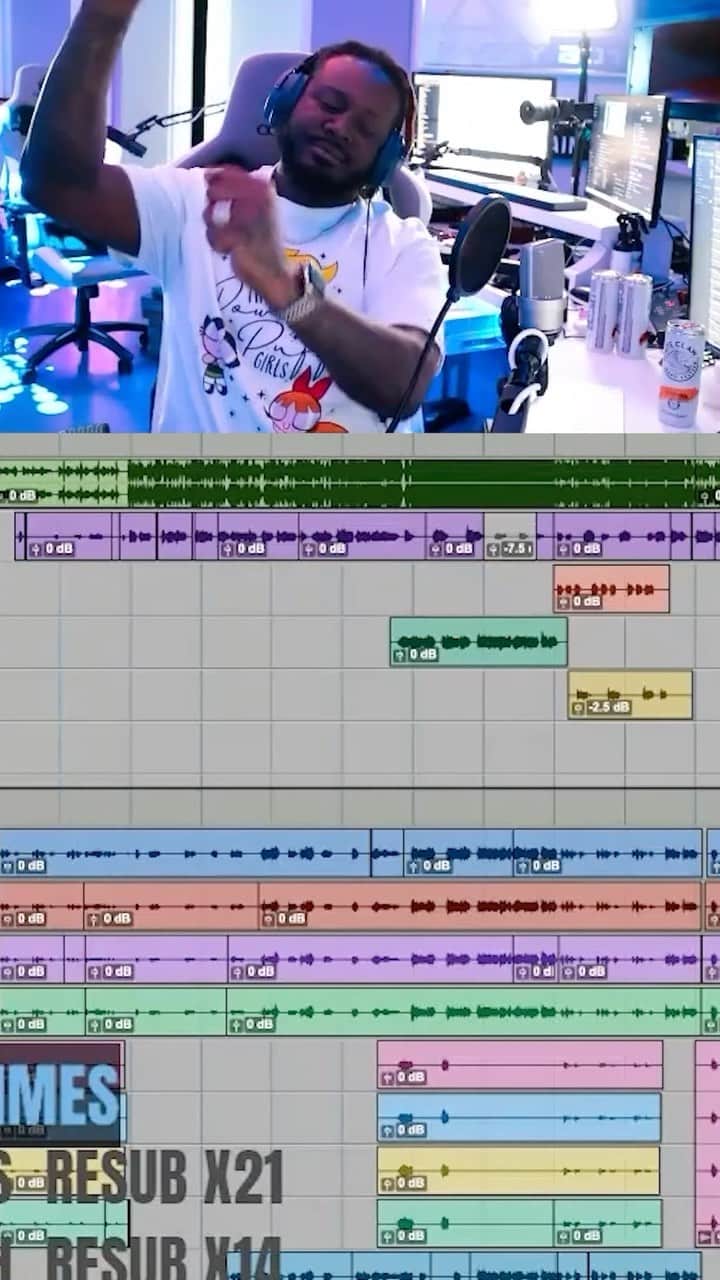Viewport: 720px width, 1280px height.
Task: Click the gain badge on lower yellow clip
Action: coord(404,1183)
